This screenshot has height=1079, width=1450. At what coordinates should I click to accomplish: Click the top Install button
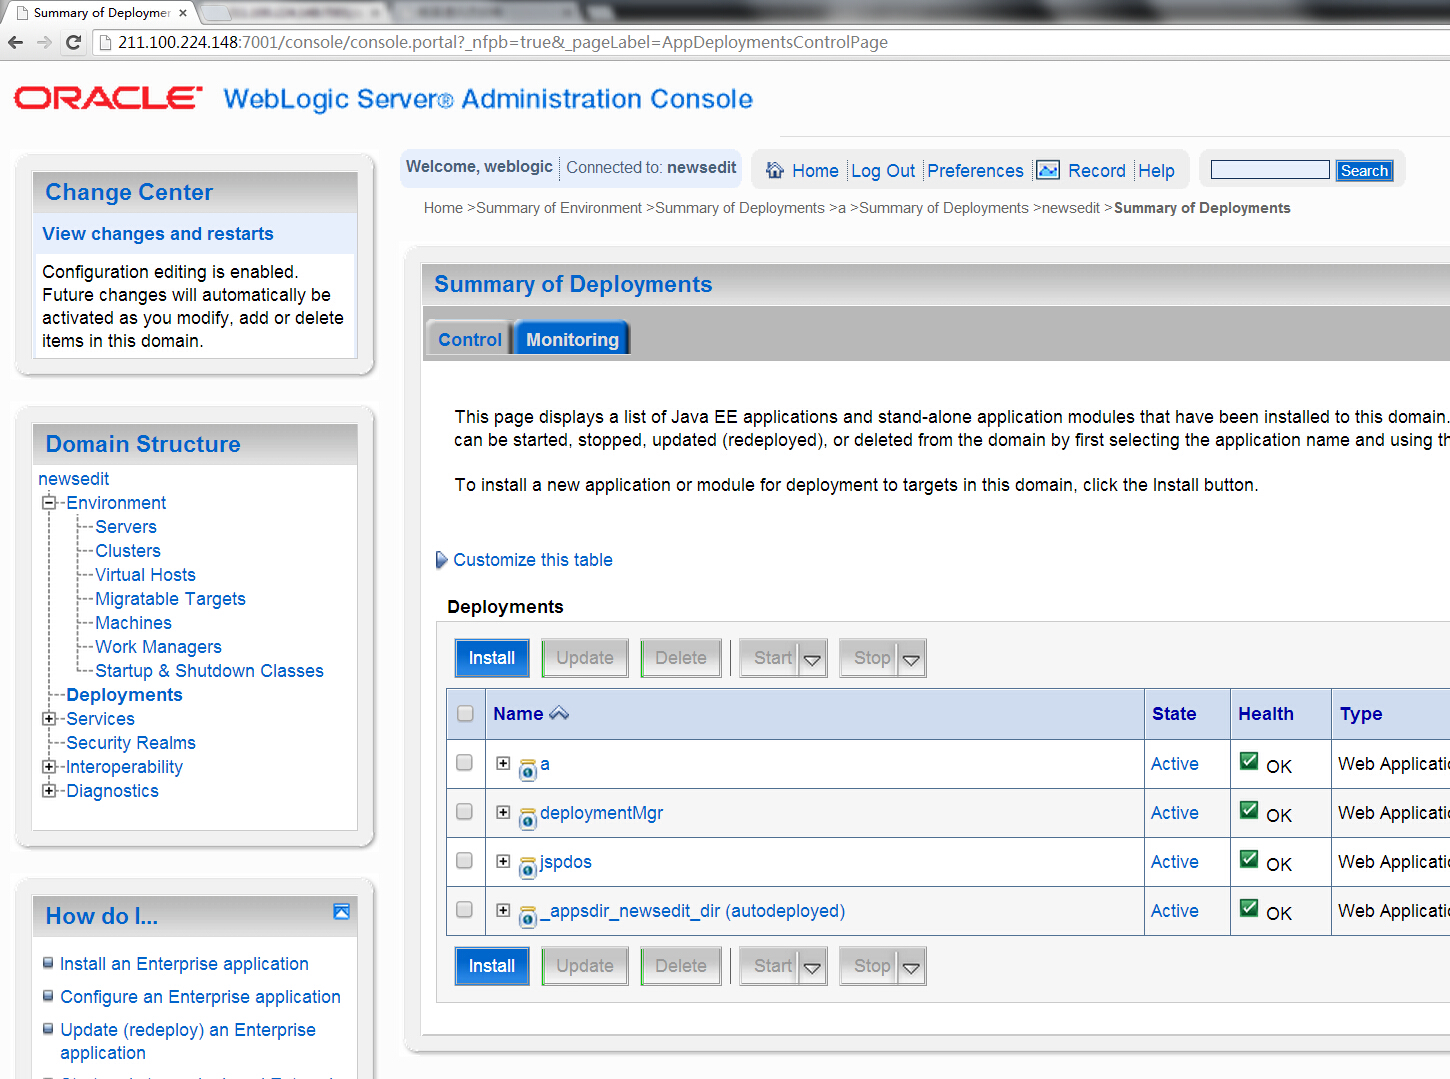492,658
